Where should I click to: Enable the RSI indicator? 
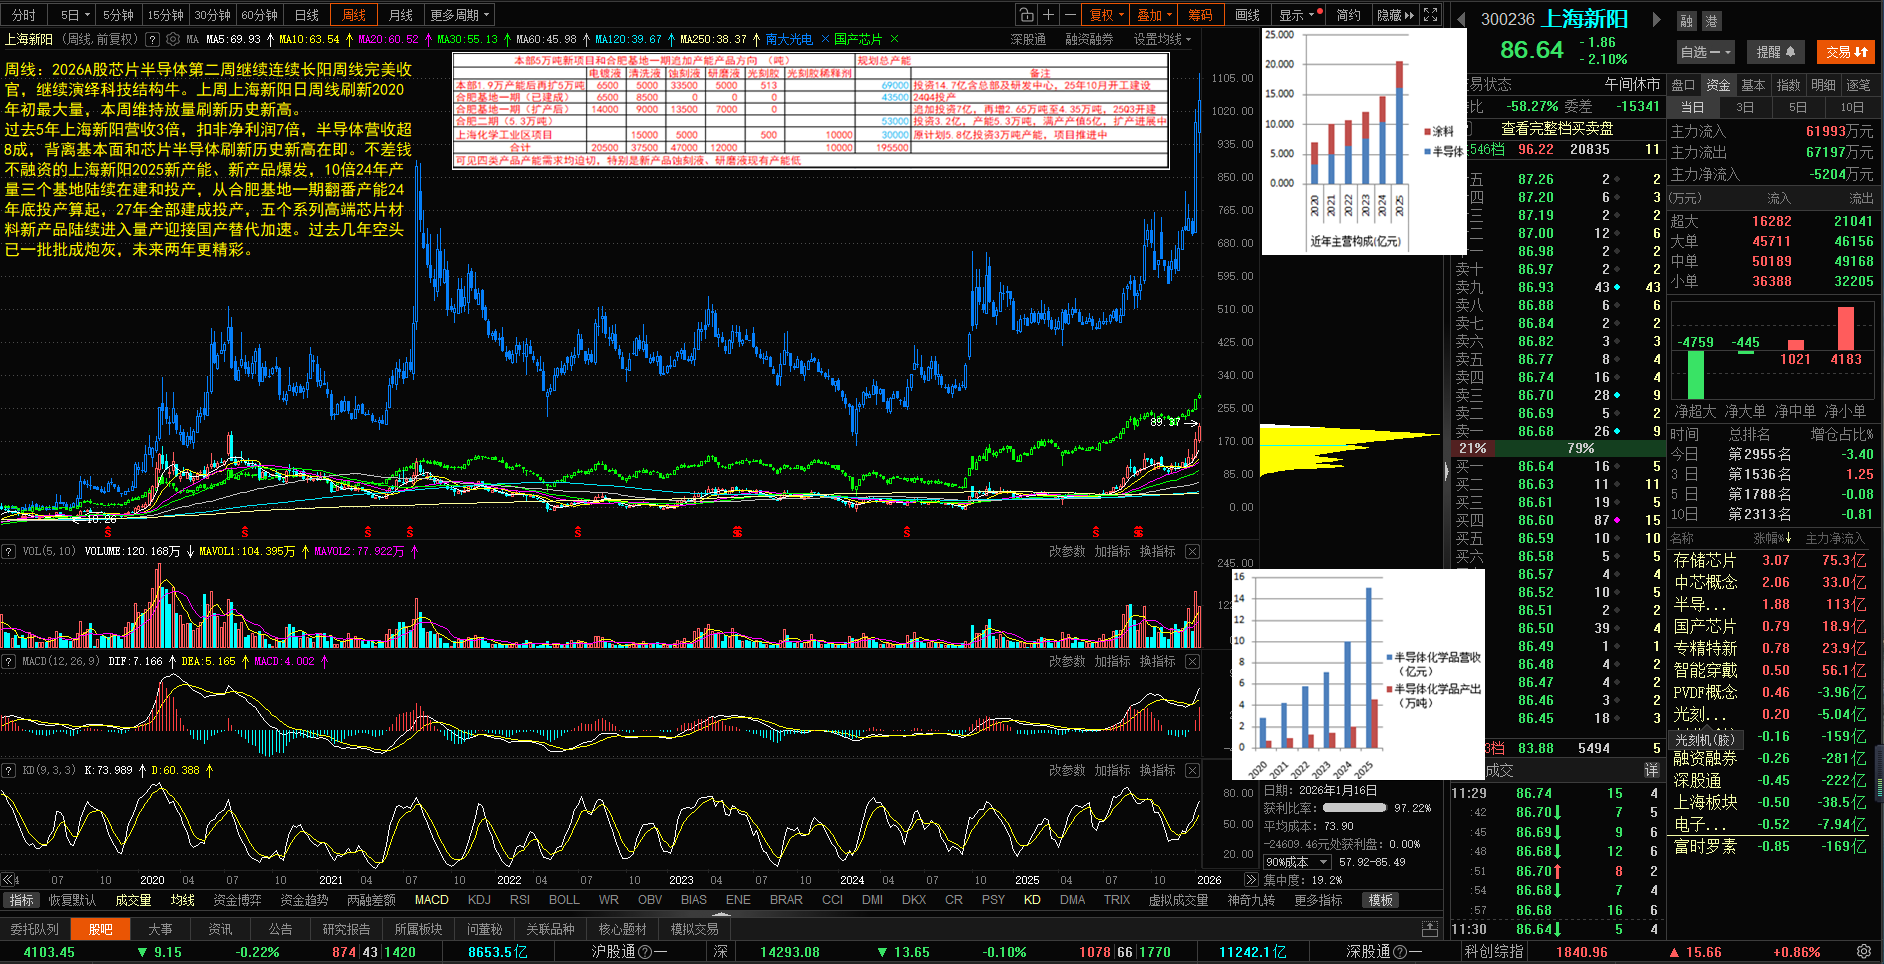coord(520,900)
